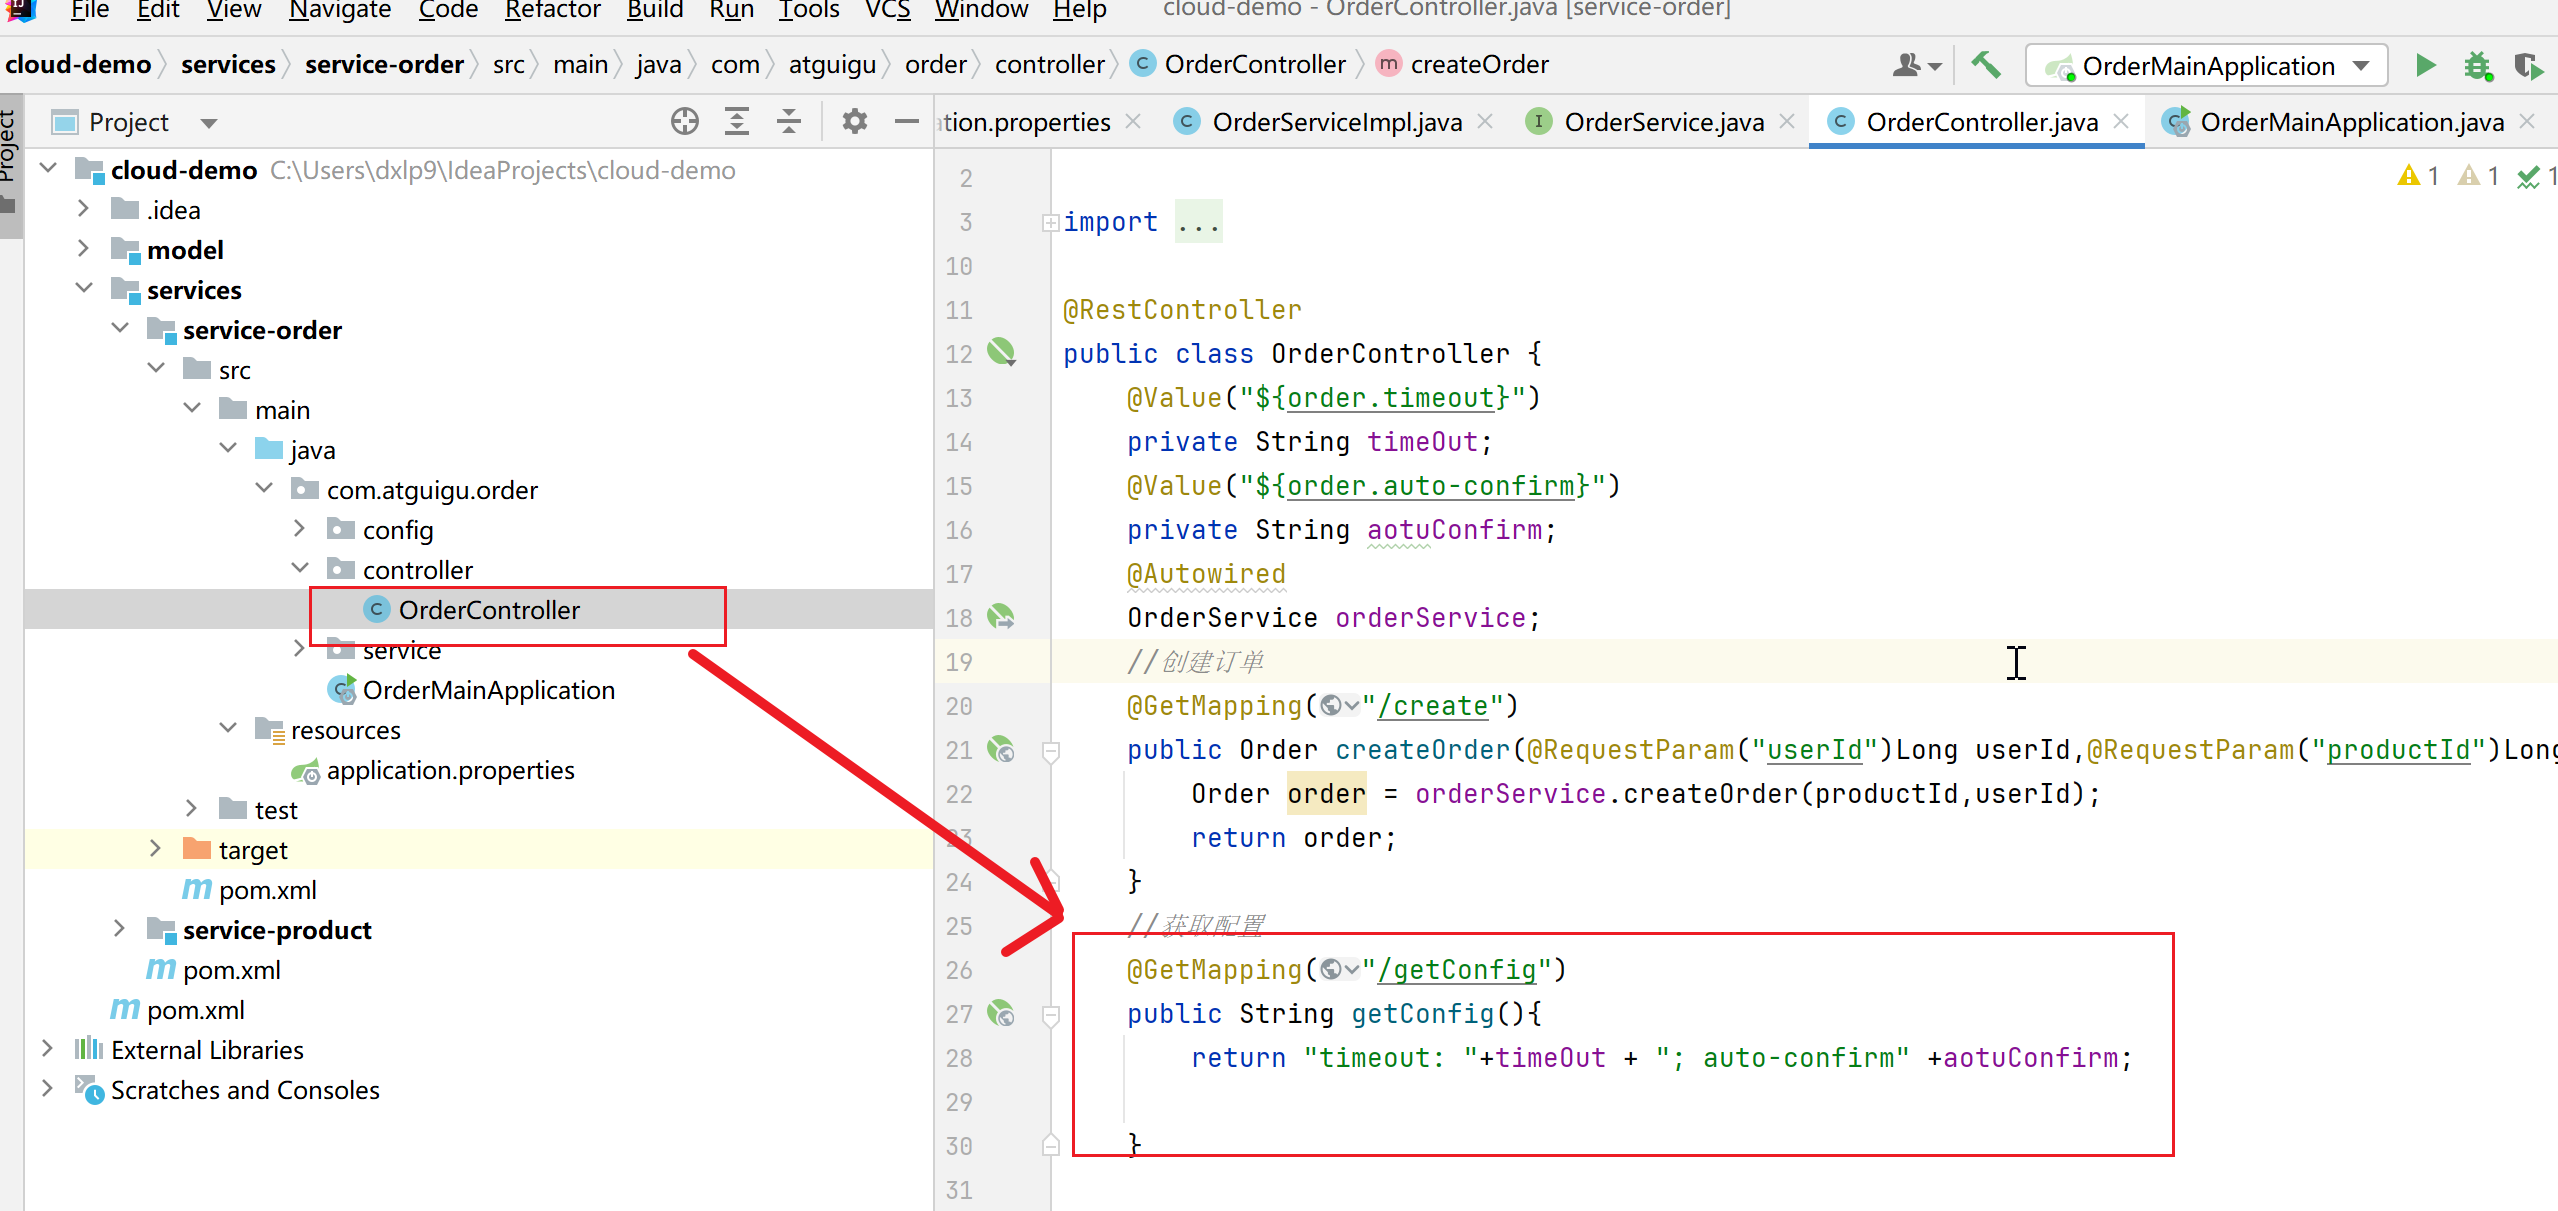Toggle code fold at createOrder method
2558x1211 pixels.
coord(1050,750)
